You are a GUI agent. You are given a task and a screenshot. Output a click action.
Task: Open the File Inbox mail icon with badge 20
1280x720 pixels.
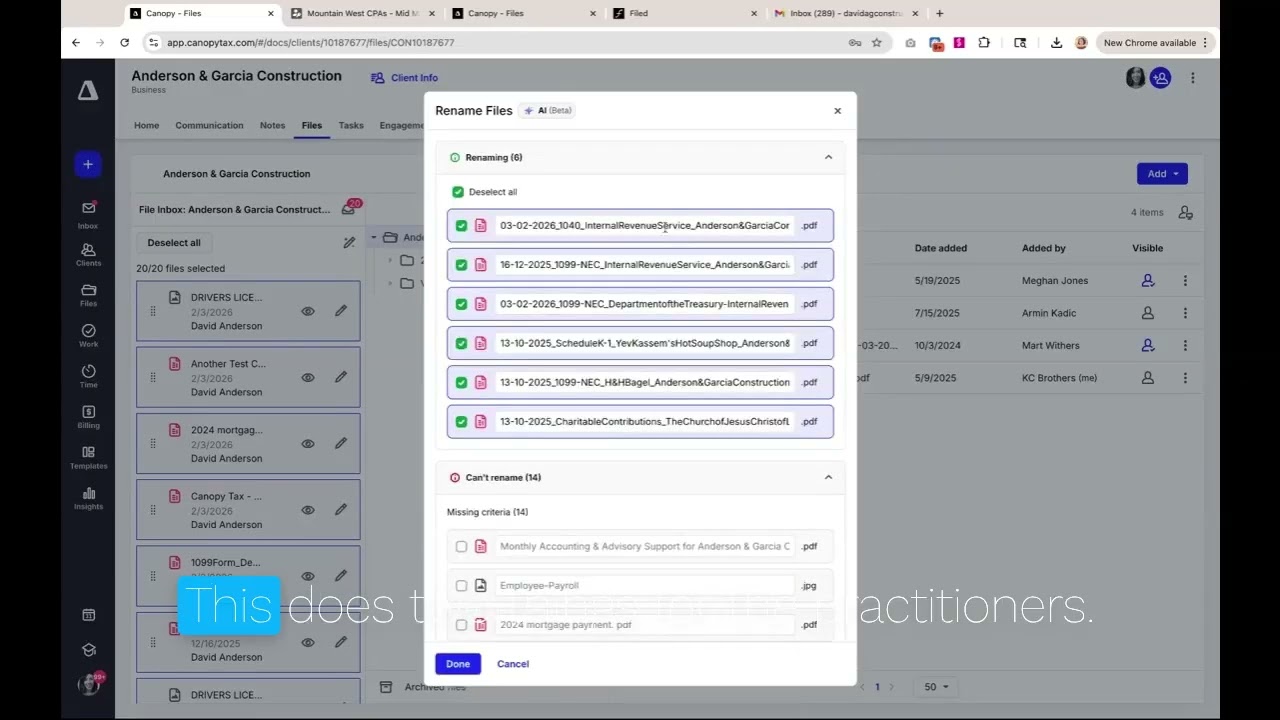click(x=348, y=209)
